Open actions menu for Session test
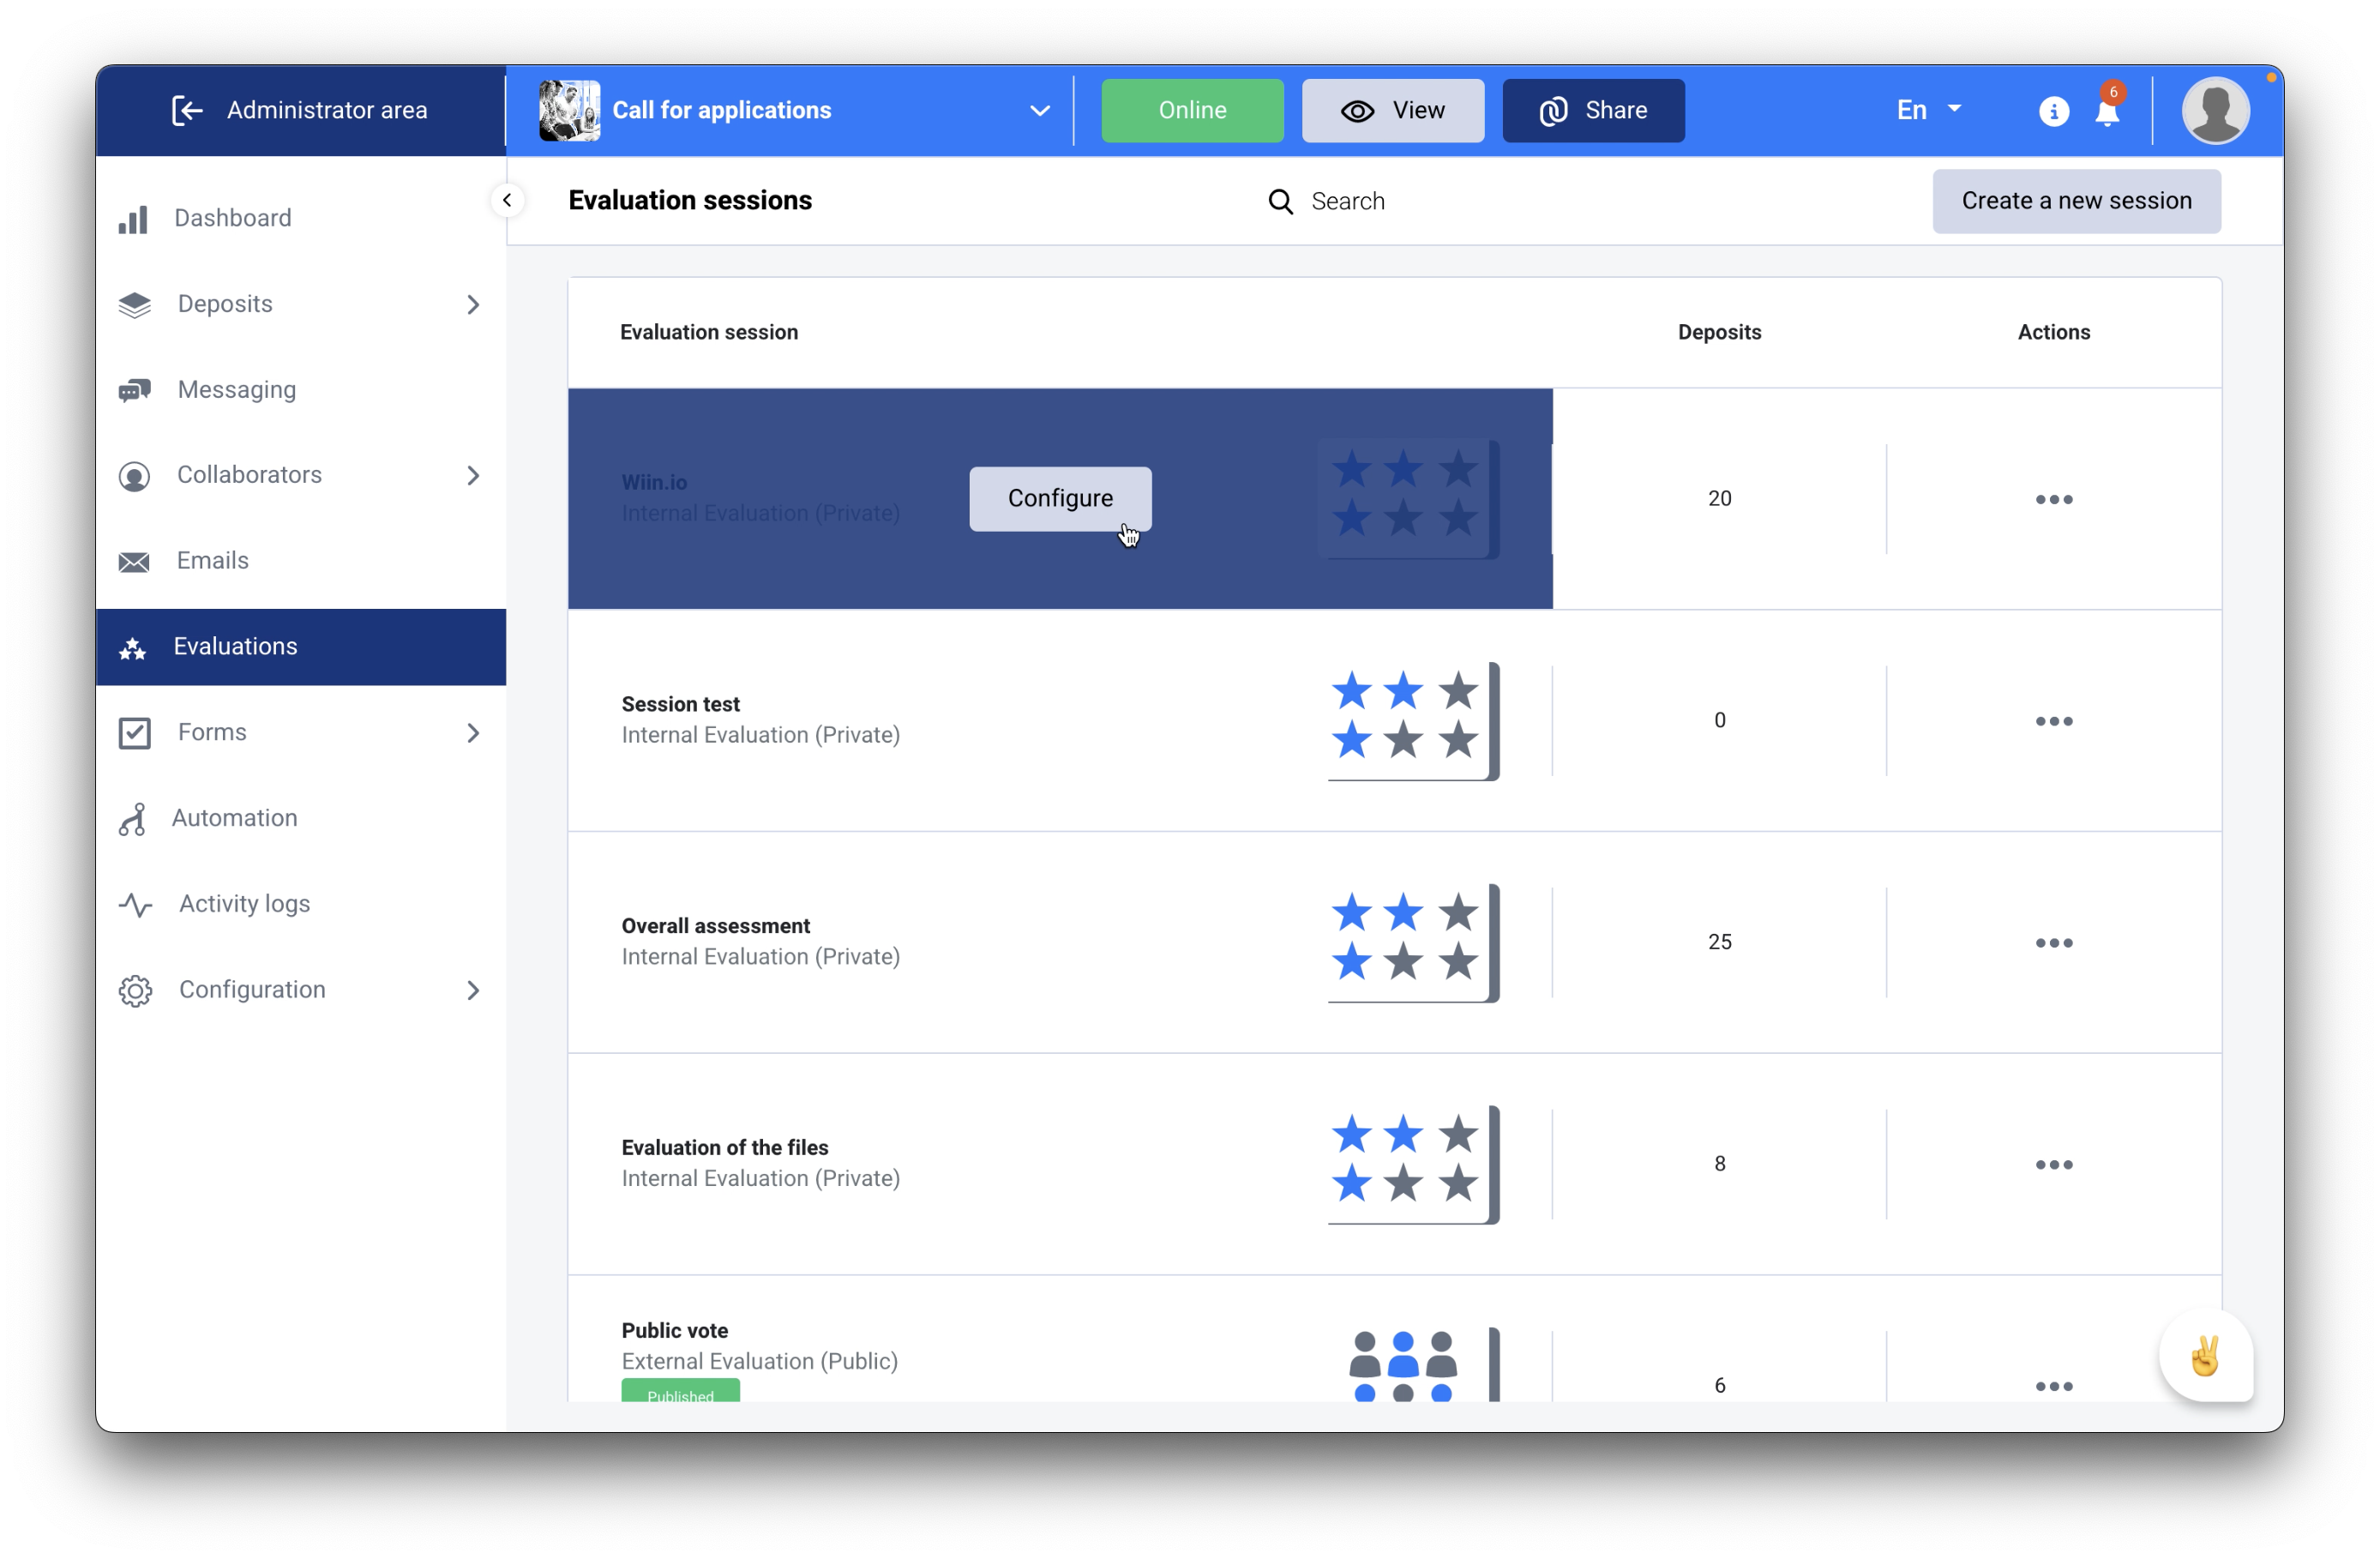 pyautogui.click(x=2053, y=721)
